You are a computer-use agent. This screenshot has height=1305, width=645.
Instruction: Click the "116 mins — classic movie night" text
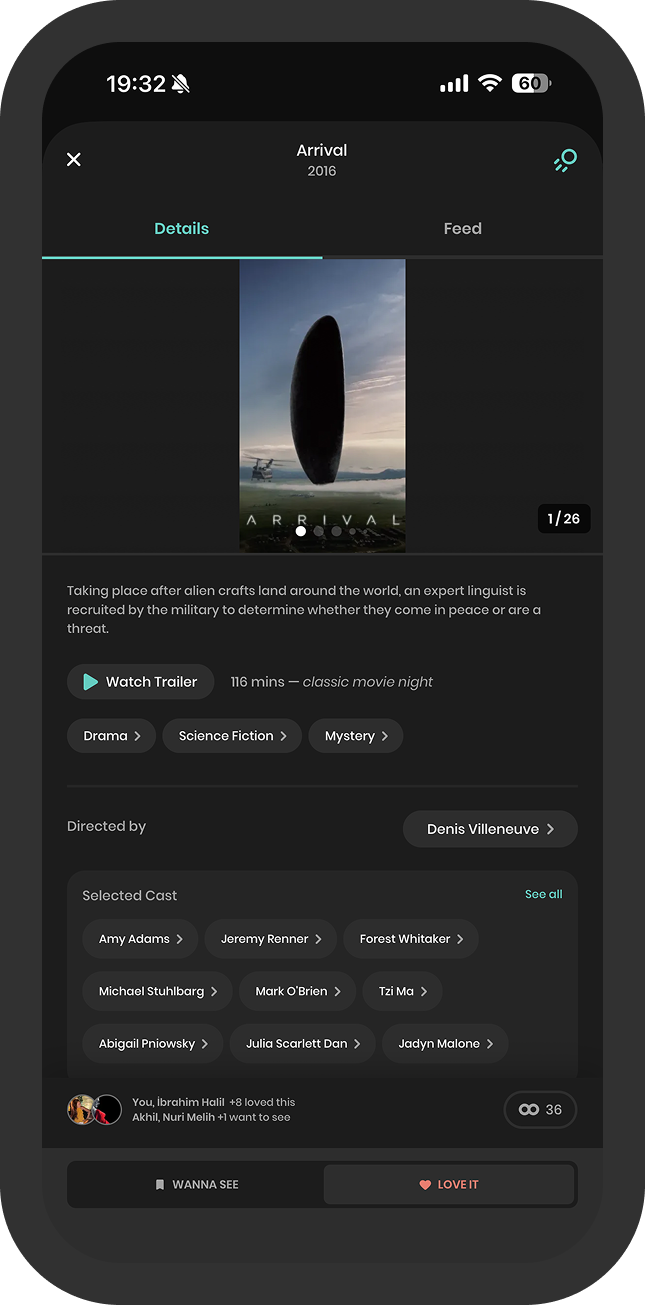coord(332,682)
